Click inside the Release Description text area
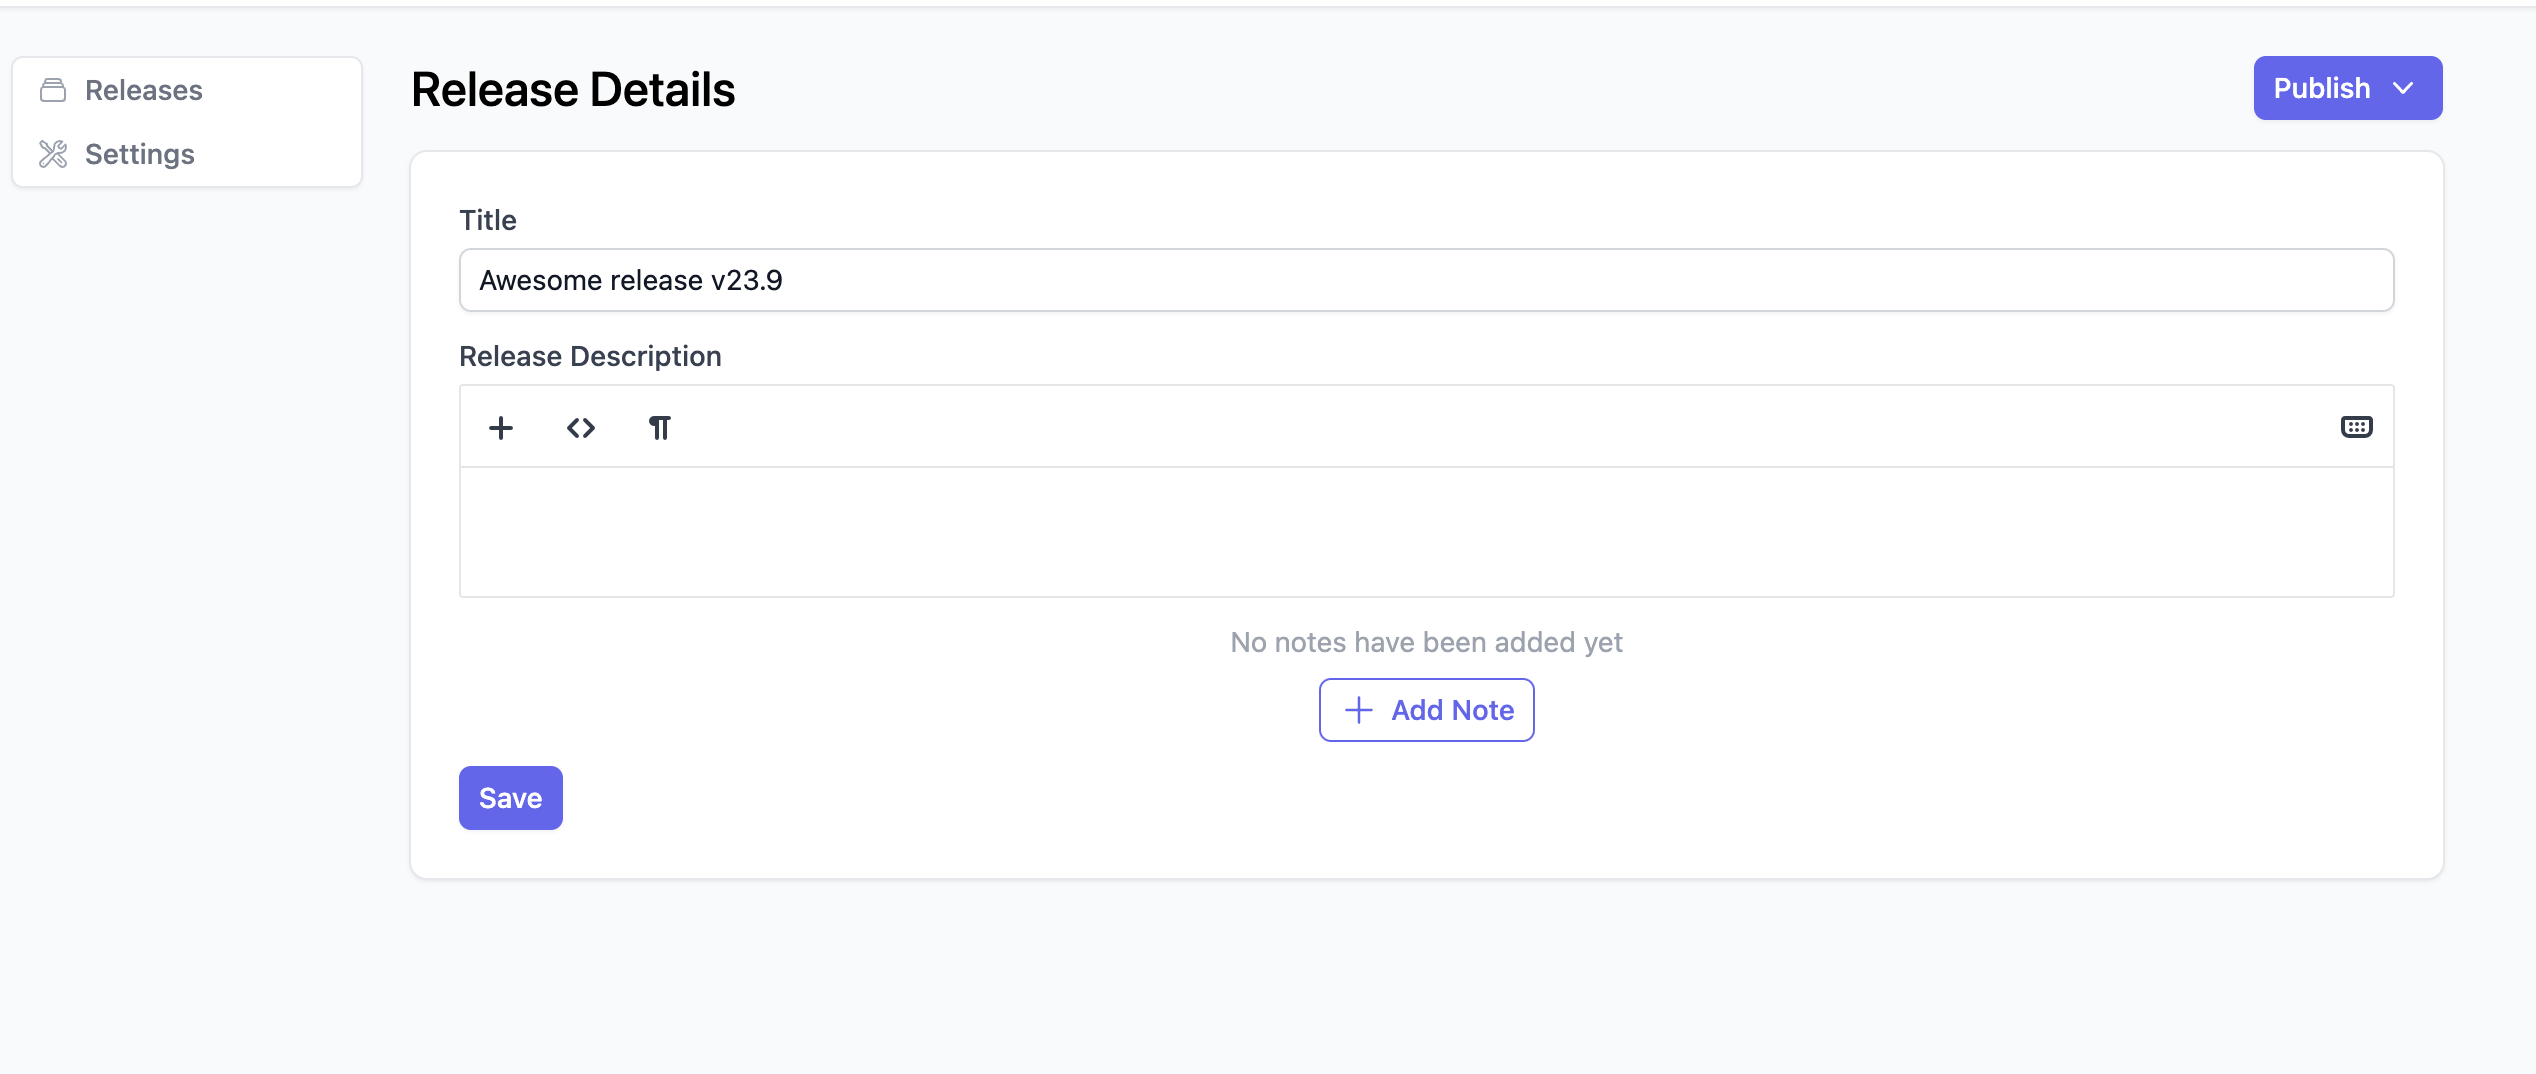The image size is (2536, 1074). click(x=1426, y=532)
